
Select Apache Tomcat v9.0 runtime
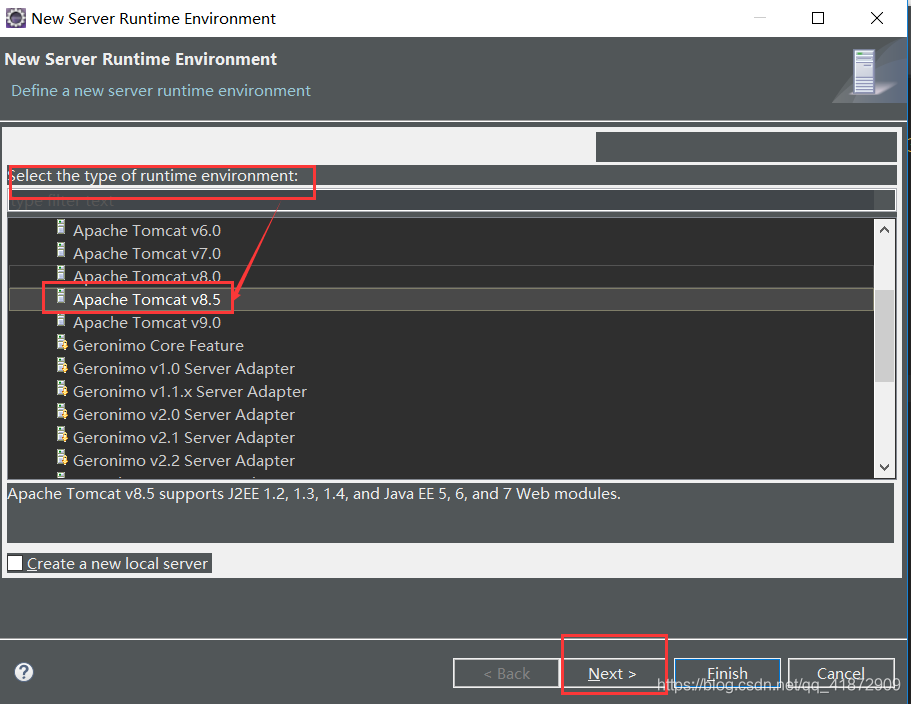[x=147, y=323]
